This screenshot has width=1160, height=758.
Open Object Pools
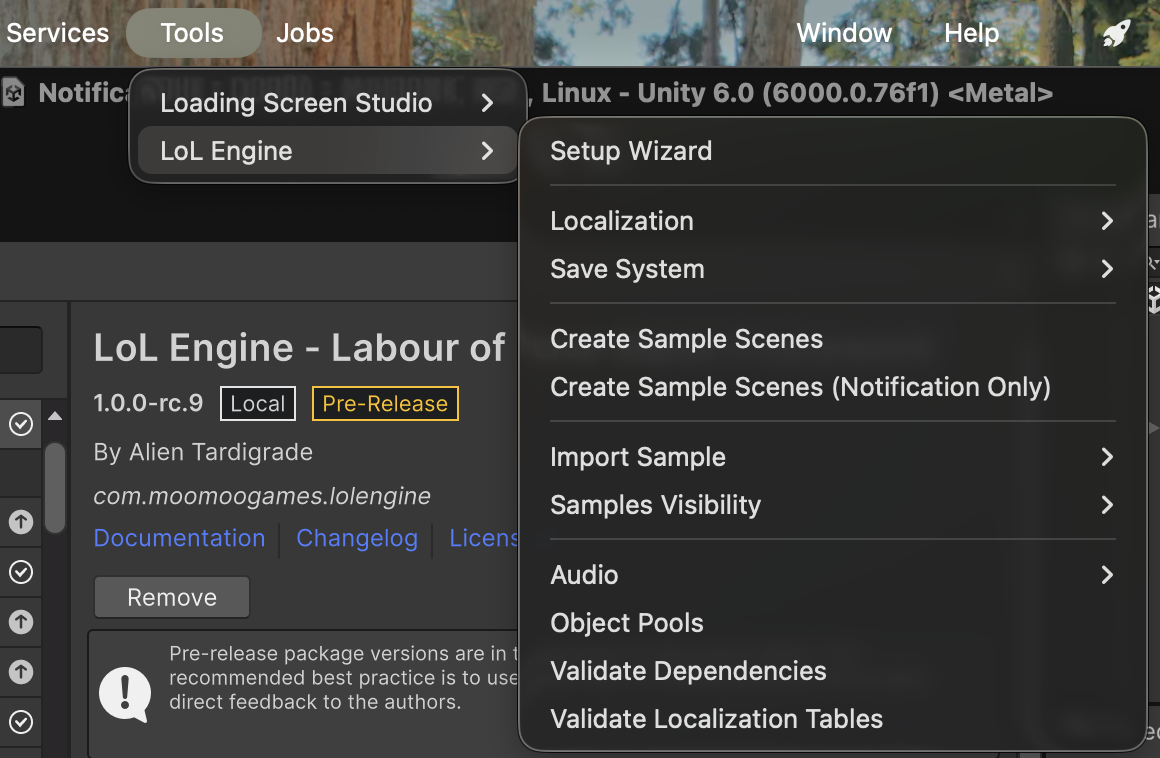pos(832,623)
